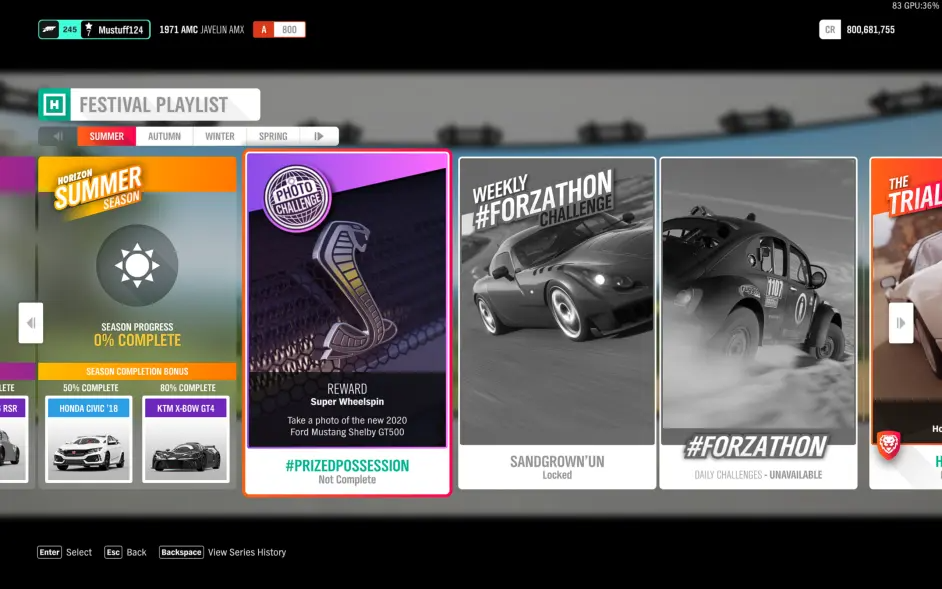Click the Festival Playlist title
Image resolution: width=942 pixels, height=589 pixels.
coord(154,105)
